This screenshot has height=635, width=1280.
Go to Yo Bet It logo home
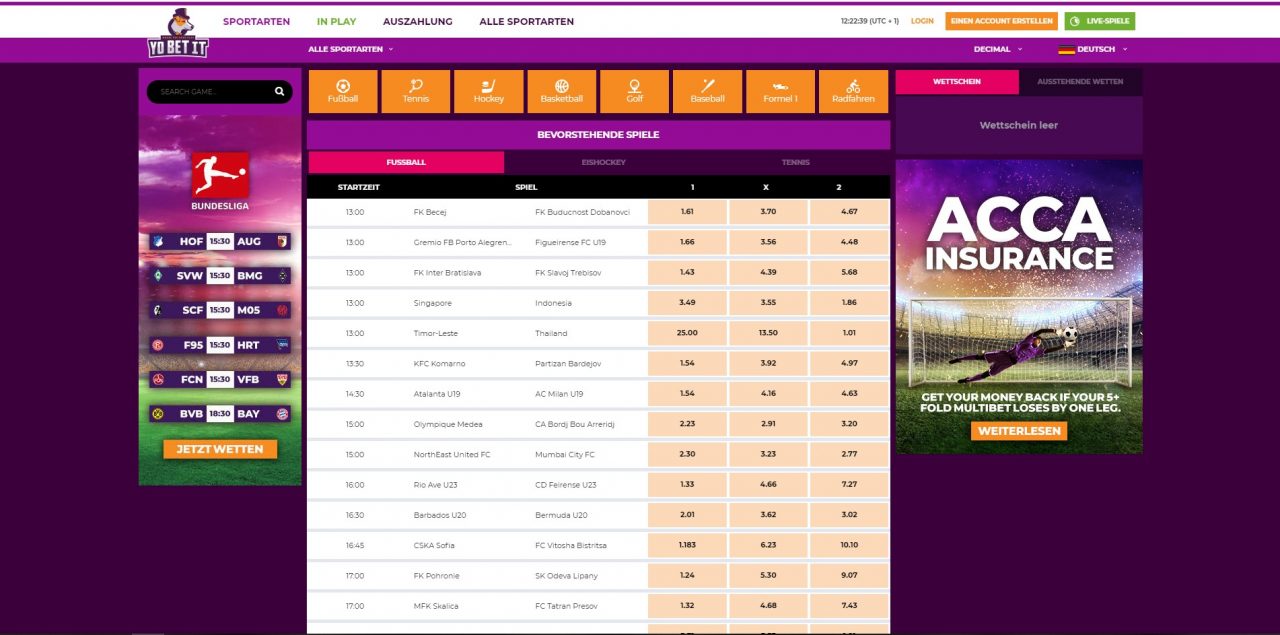pos(177,33)
